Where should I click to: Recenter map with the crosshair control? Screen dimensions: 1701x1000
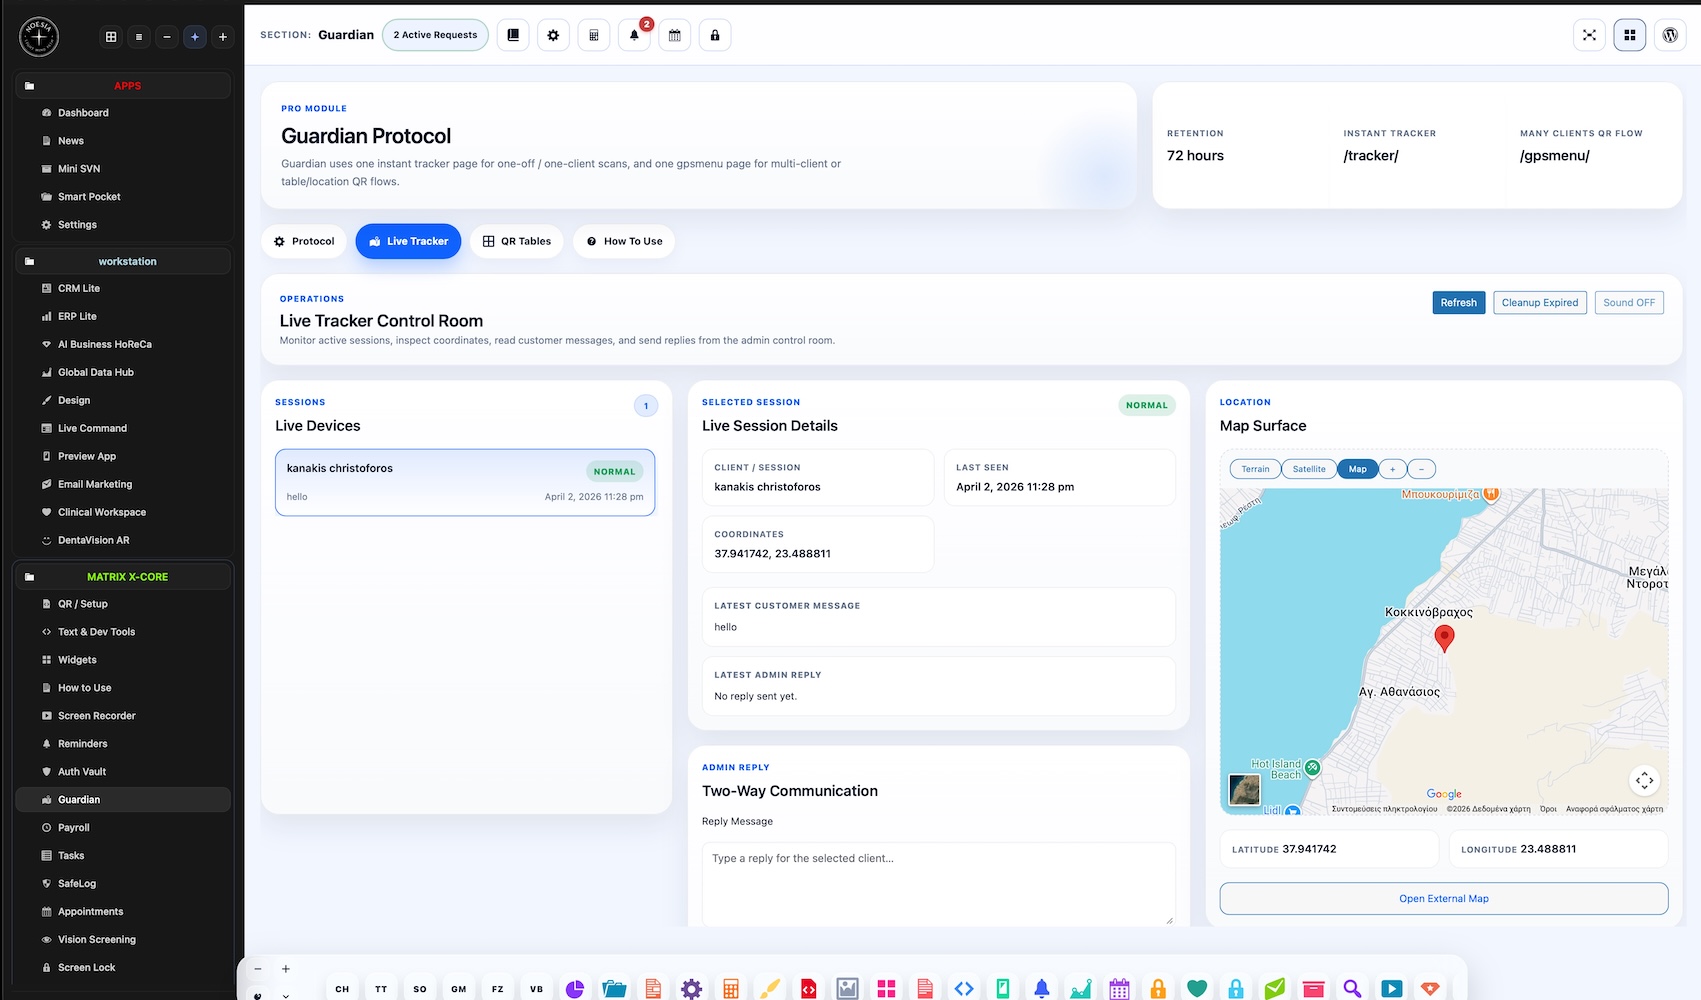[1645, 780]
